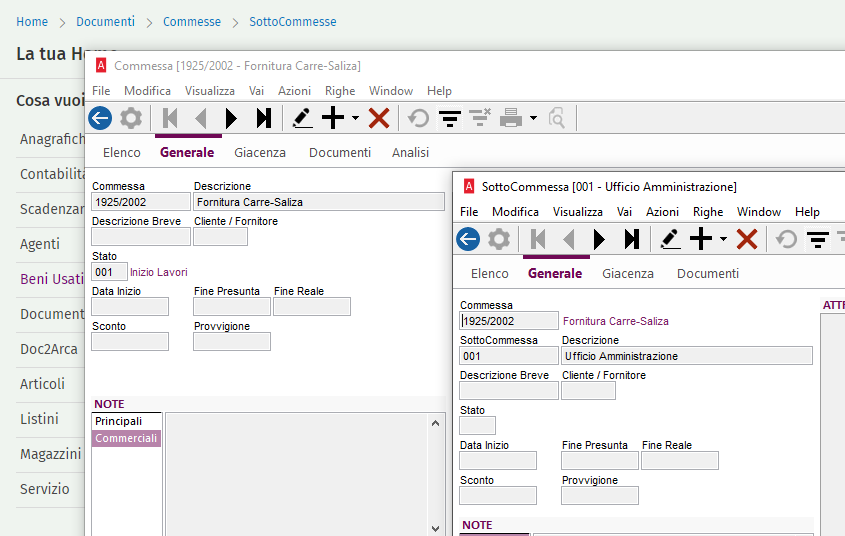Image resolution: width=845 pixels, height=536 pixels.
Task: Click blue back arrow in SottoCommessa window
Action: pyautogui.click(x=468, y=239)
